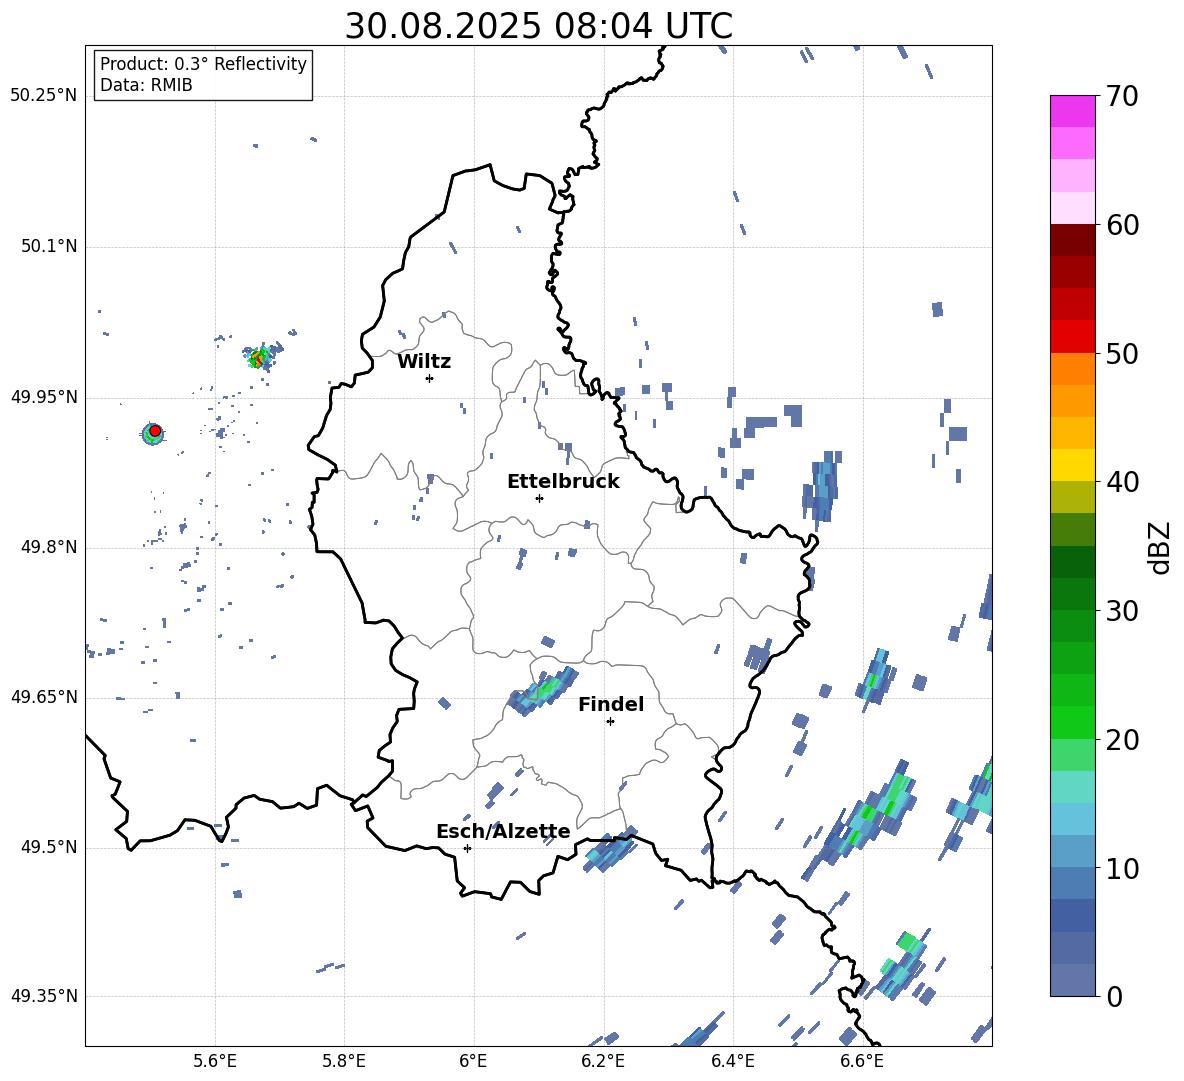
Task: Pick the darkest green swatch between 30 and 40
Action: [x=1072, y=562]
